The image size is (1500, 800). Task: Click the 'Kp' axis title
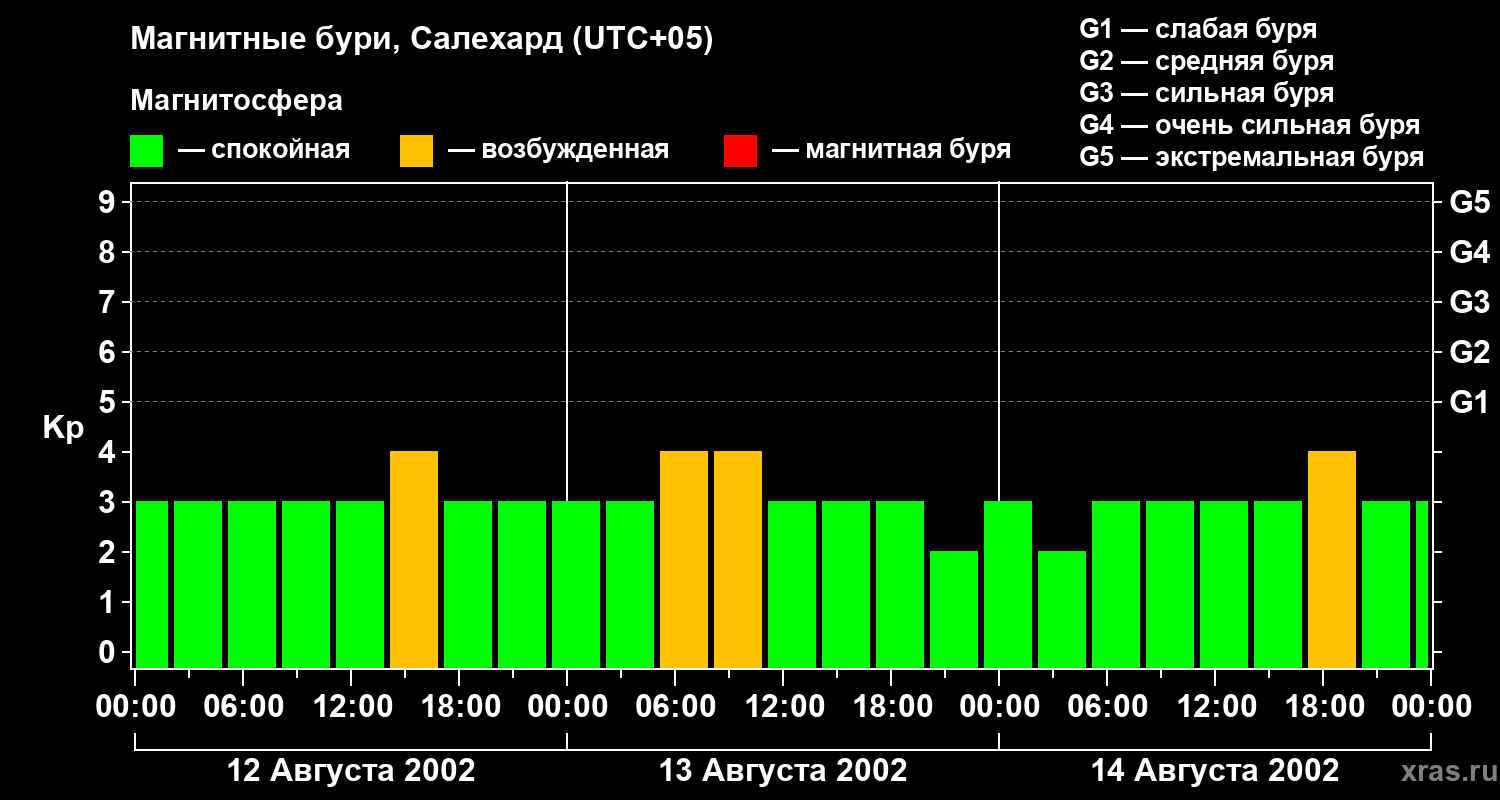(x=63, y=427)
